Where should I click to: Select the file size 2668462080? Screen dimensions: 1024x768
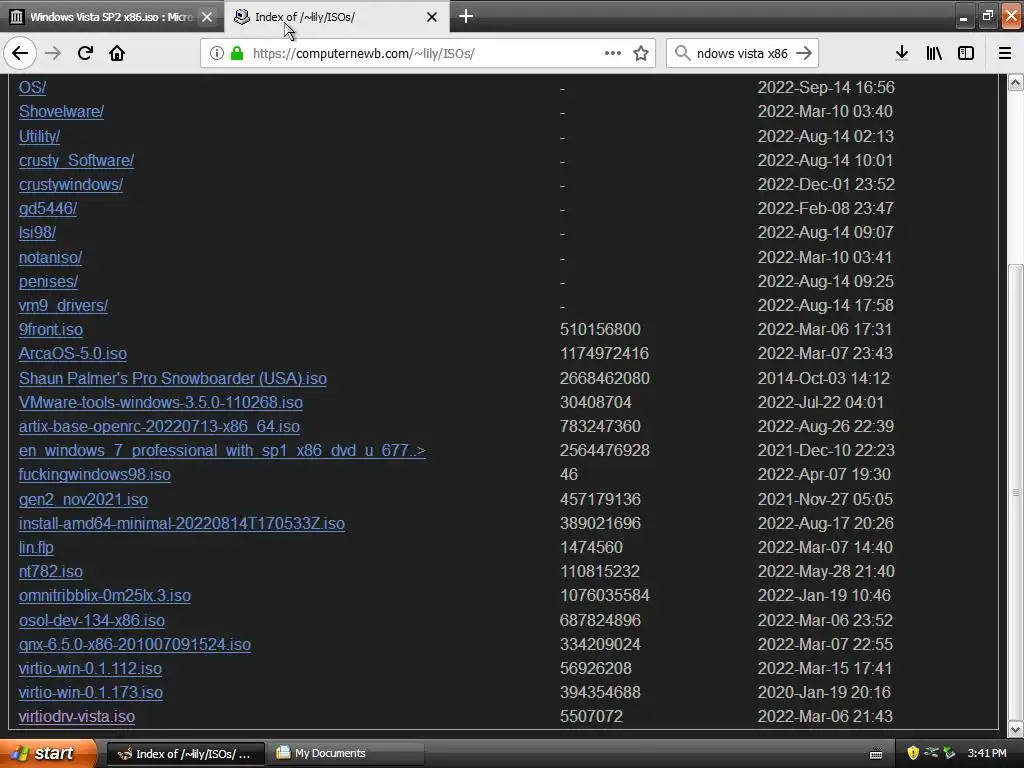[605, 379]
